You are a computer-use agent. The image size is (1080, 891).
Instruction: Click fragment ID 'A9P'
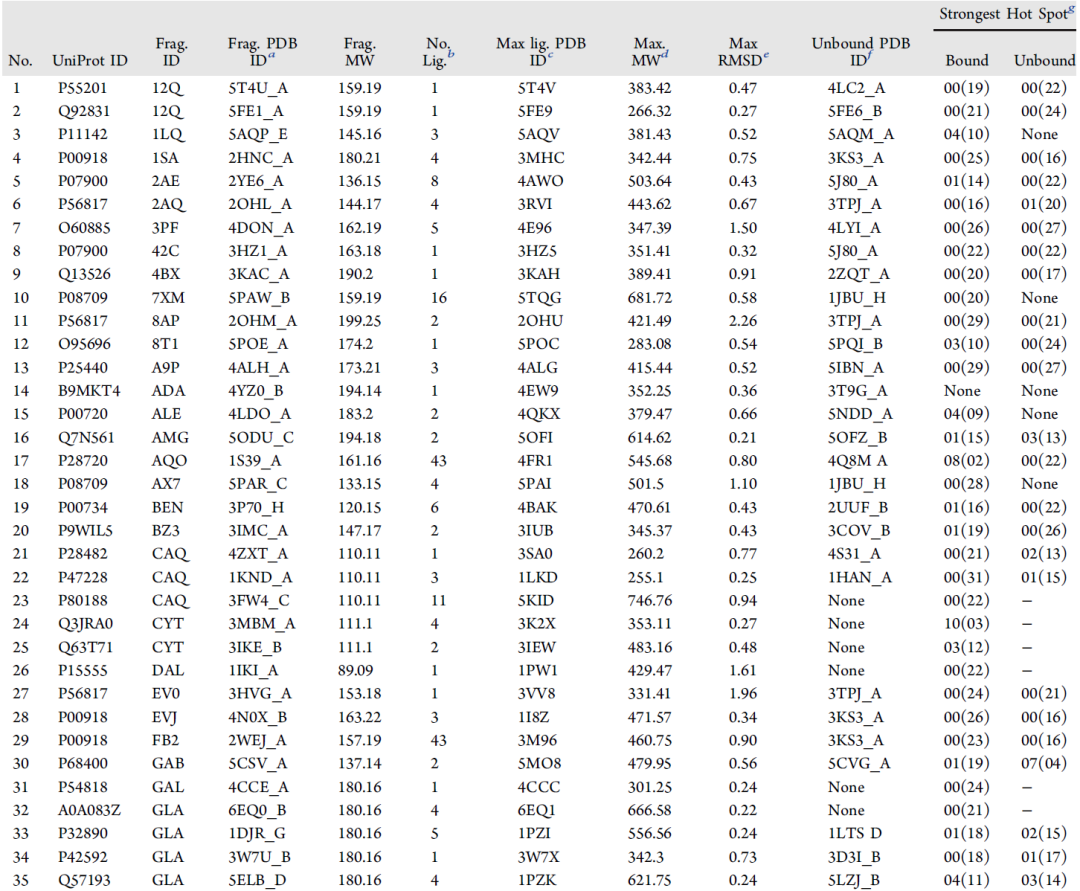point(165,368)
